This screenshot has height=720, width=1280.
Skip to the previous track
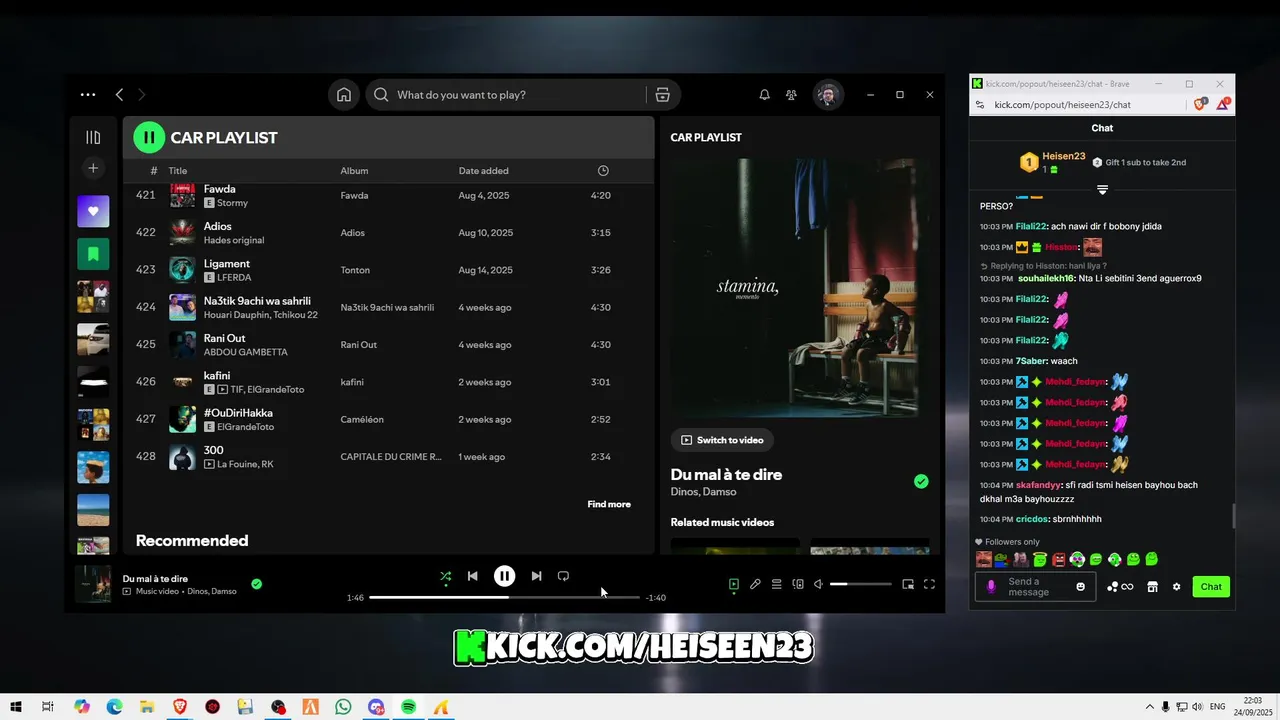coord(473,576)
